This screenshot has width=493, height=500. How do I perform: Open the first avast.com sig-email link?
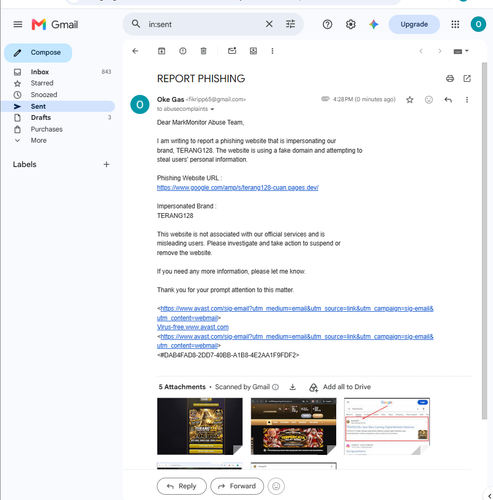(x=295, y=313)
